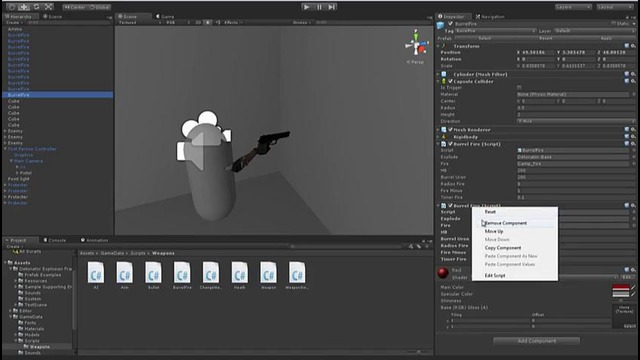This screenshot has width=640, height=360.
Task: Open the Direction Y-Axis dropdown
Action: pyautogui.click(x=576, y=121)
